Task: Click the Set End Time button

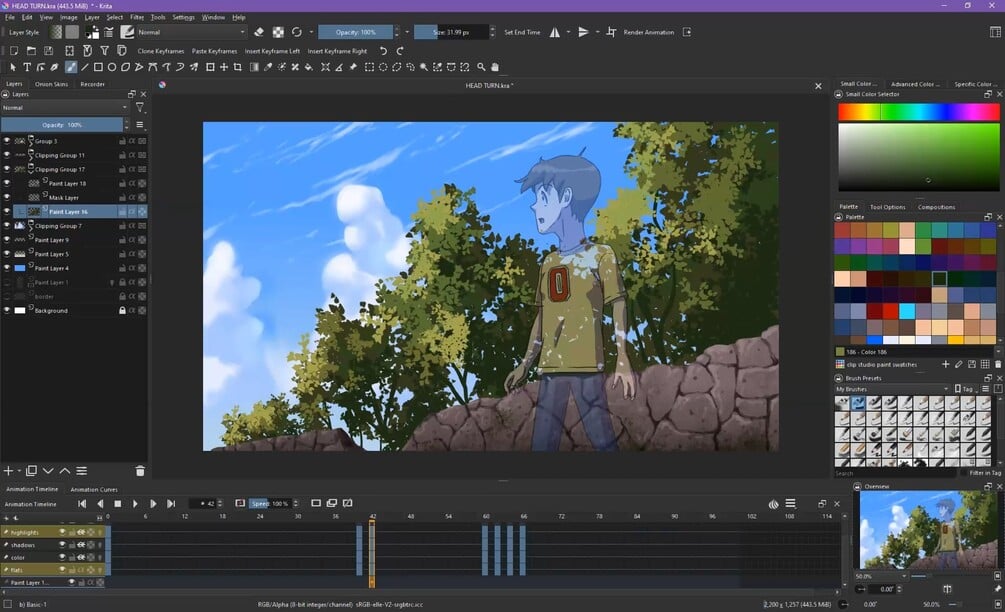Action: (522, 32)
